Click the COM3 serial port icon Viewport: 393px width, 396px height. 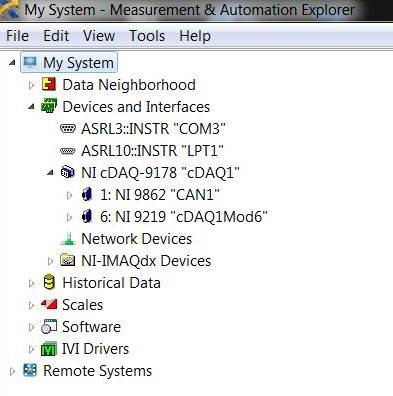[x=68, y=128]
